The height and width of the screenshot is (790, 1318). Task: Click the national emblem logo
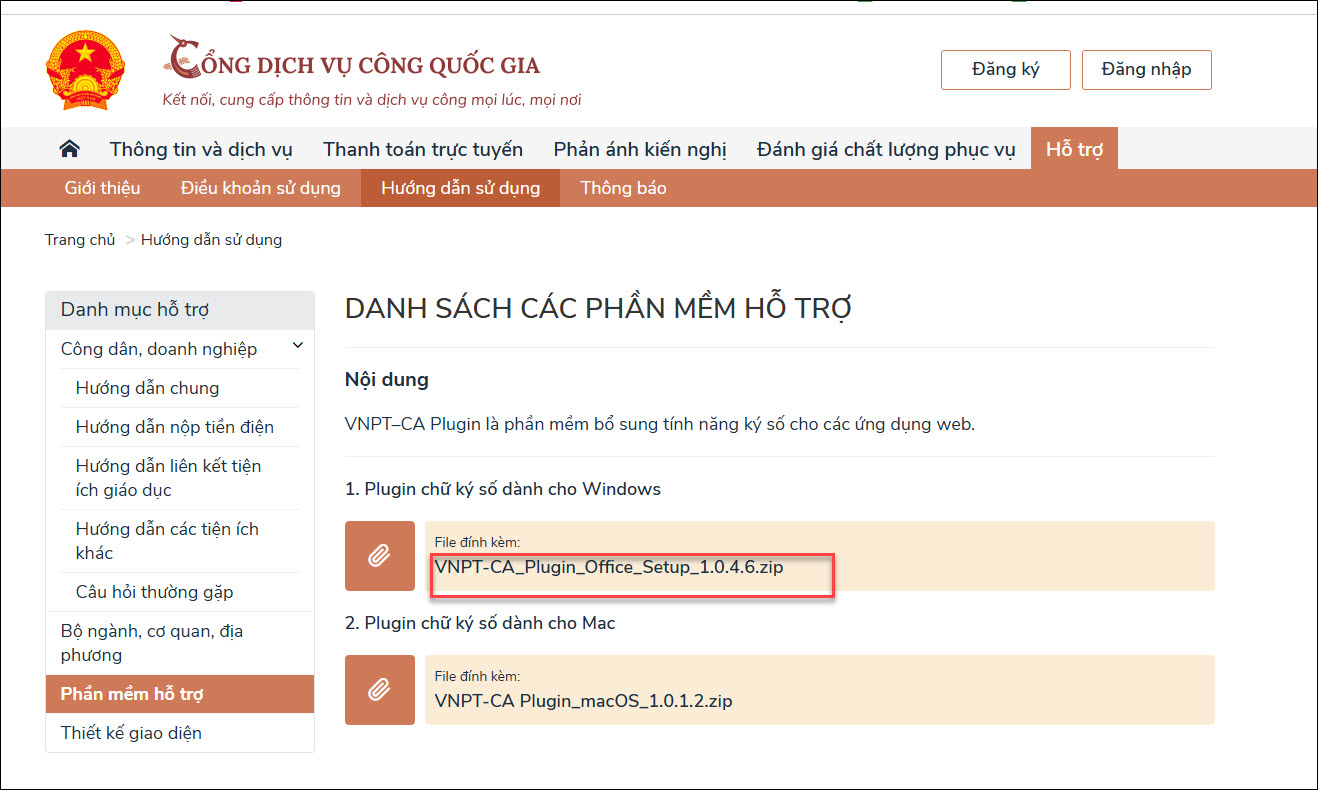point(85,69)
